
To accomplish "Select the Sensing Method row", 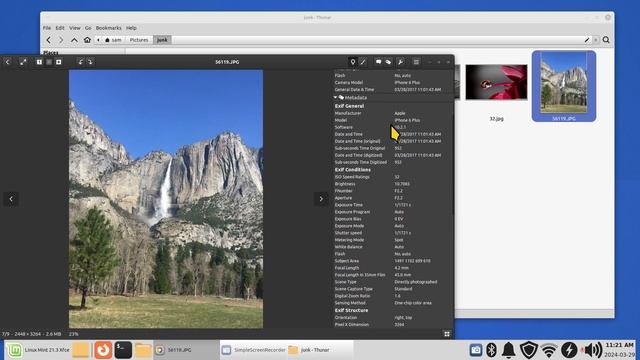I will click(x=392, y=303).
